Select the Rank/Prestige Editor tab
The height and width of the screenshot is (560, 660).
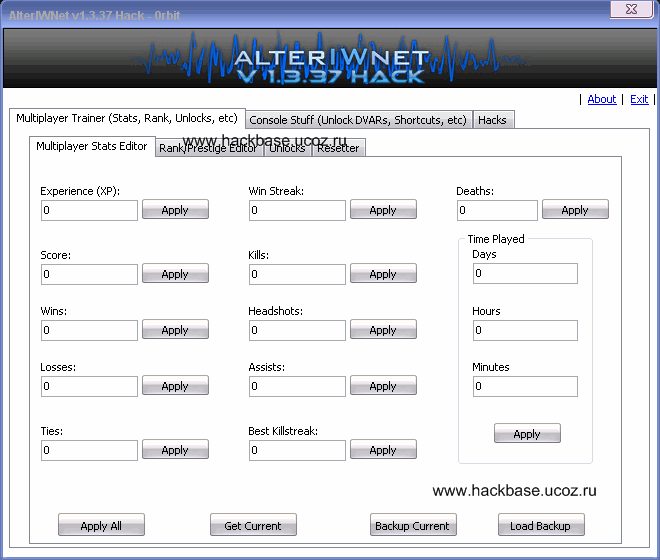pos(208,148)
